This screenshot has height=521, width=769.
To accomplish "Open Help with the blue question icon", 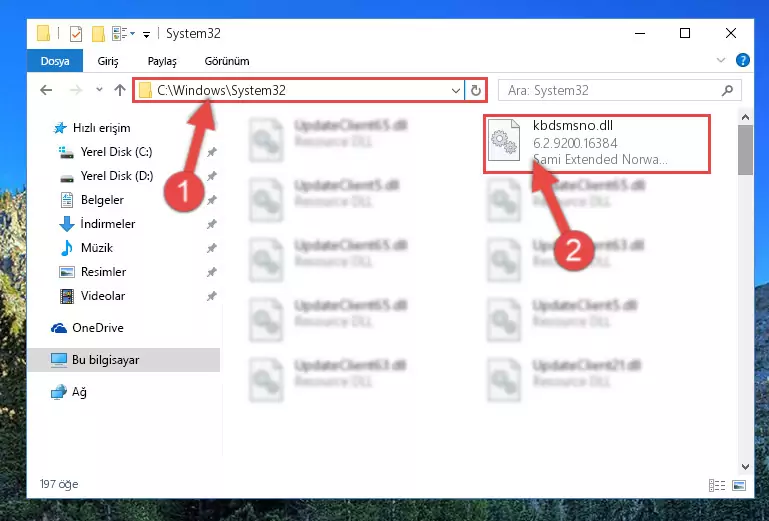I will click(743, 60).
